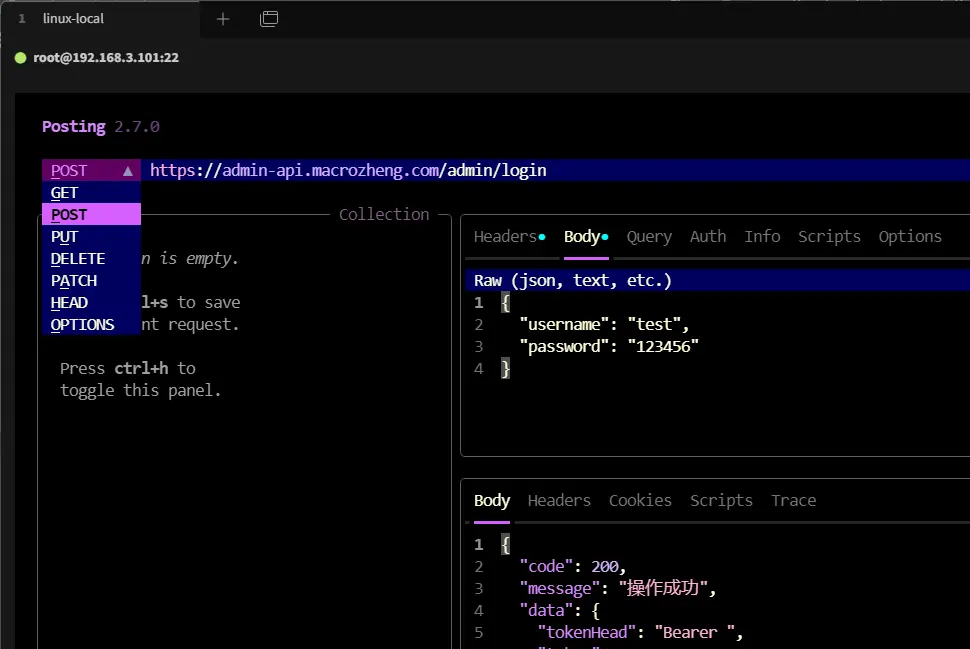Open the Auth tab
Viewport: 970px width, 649px height.
(708, 237)
